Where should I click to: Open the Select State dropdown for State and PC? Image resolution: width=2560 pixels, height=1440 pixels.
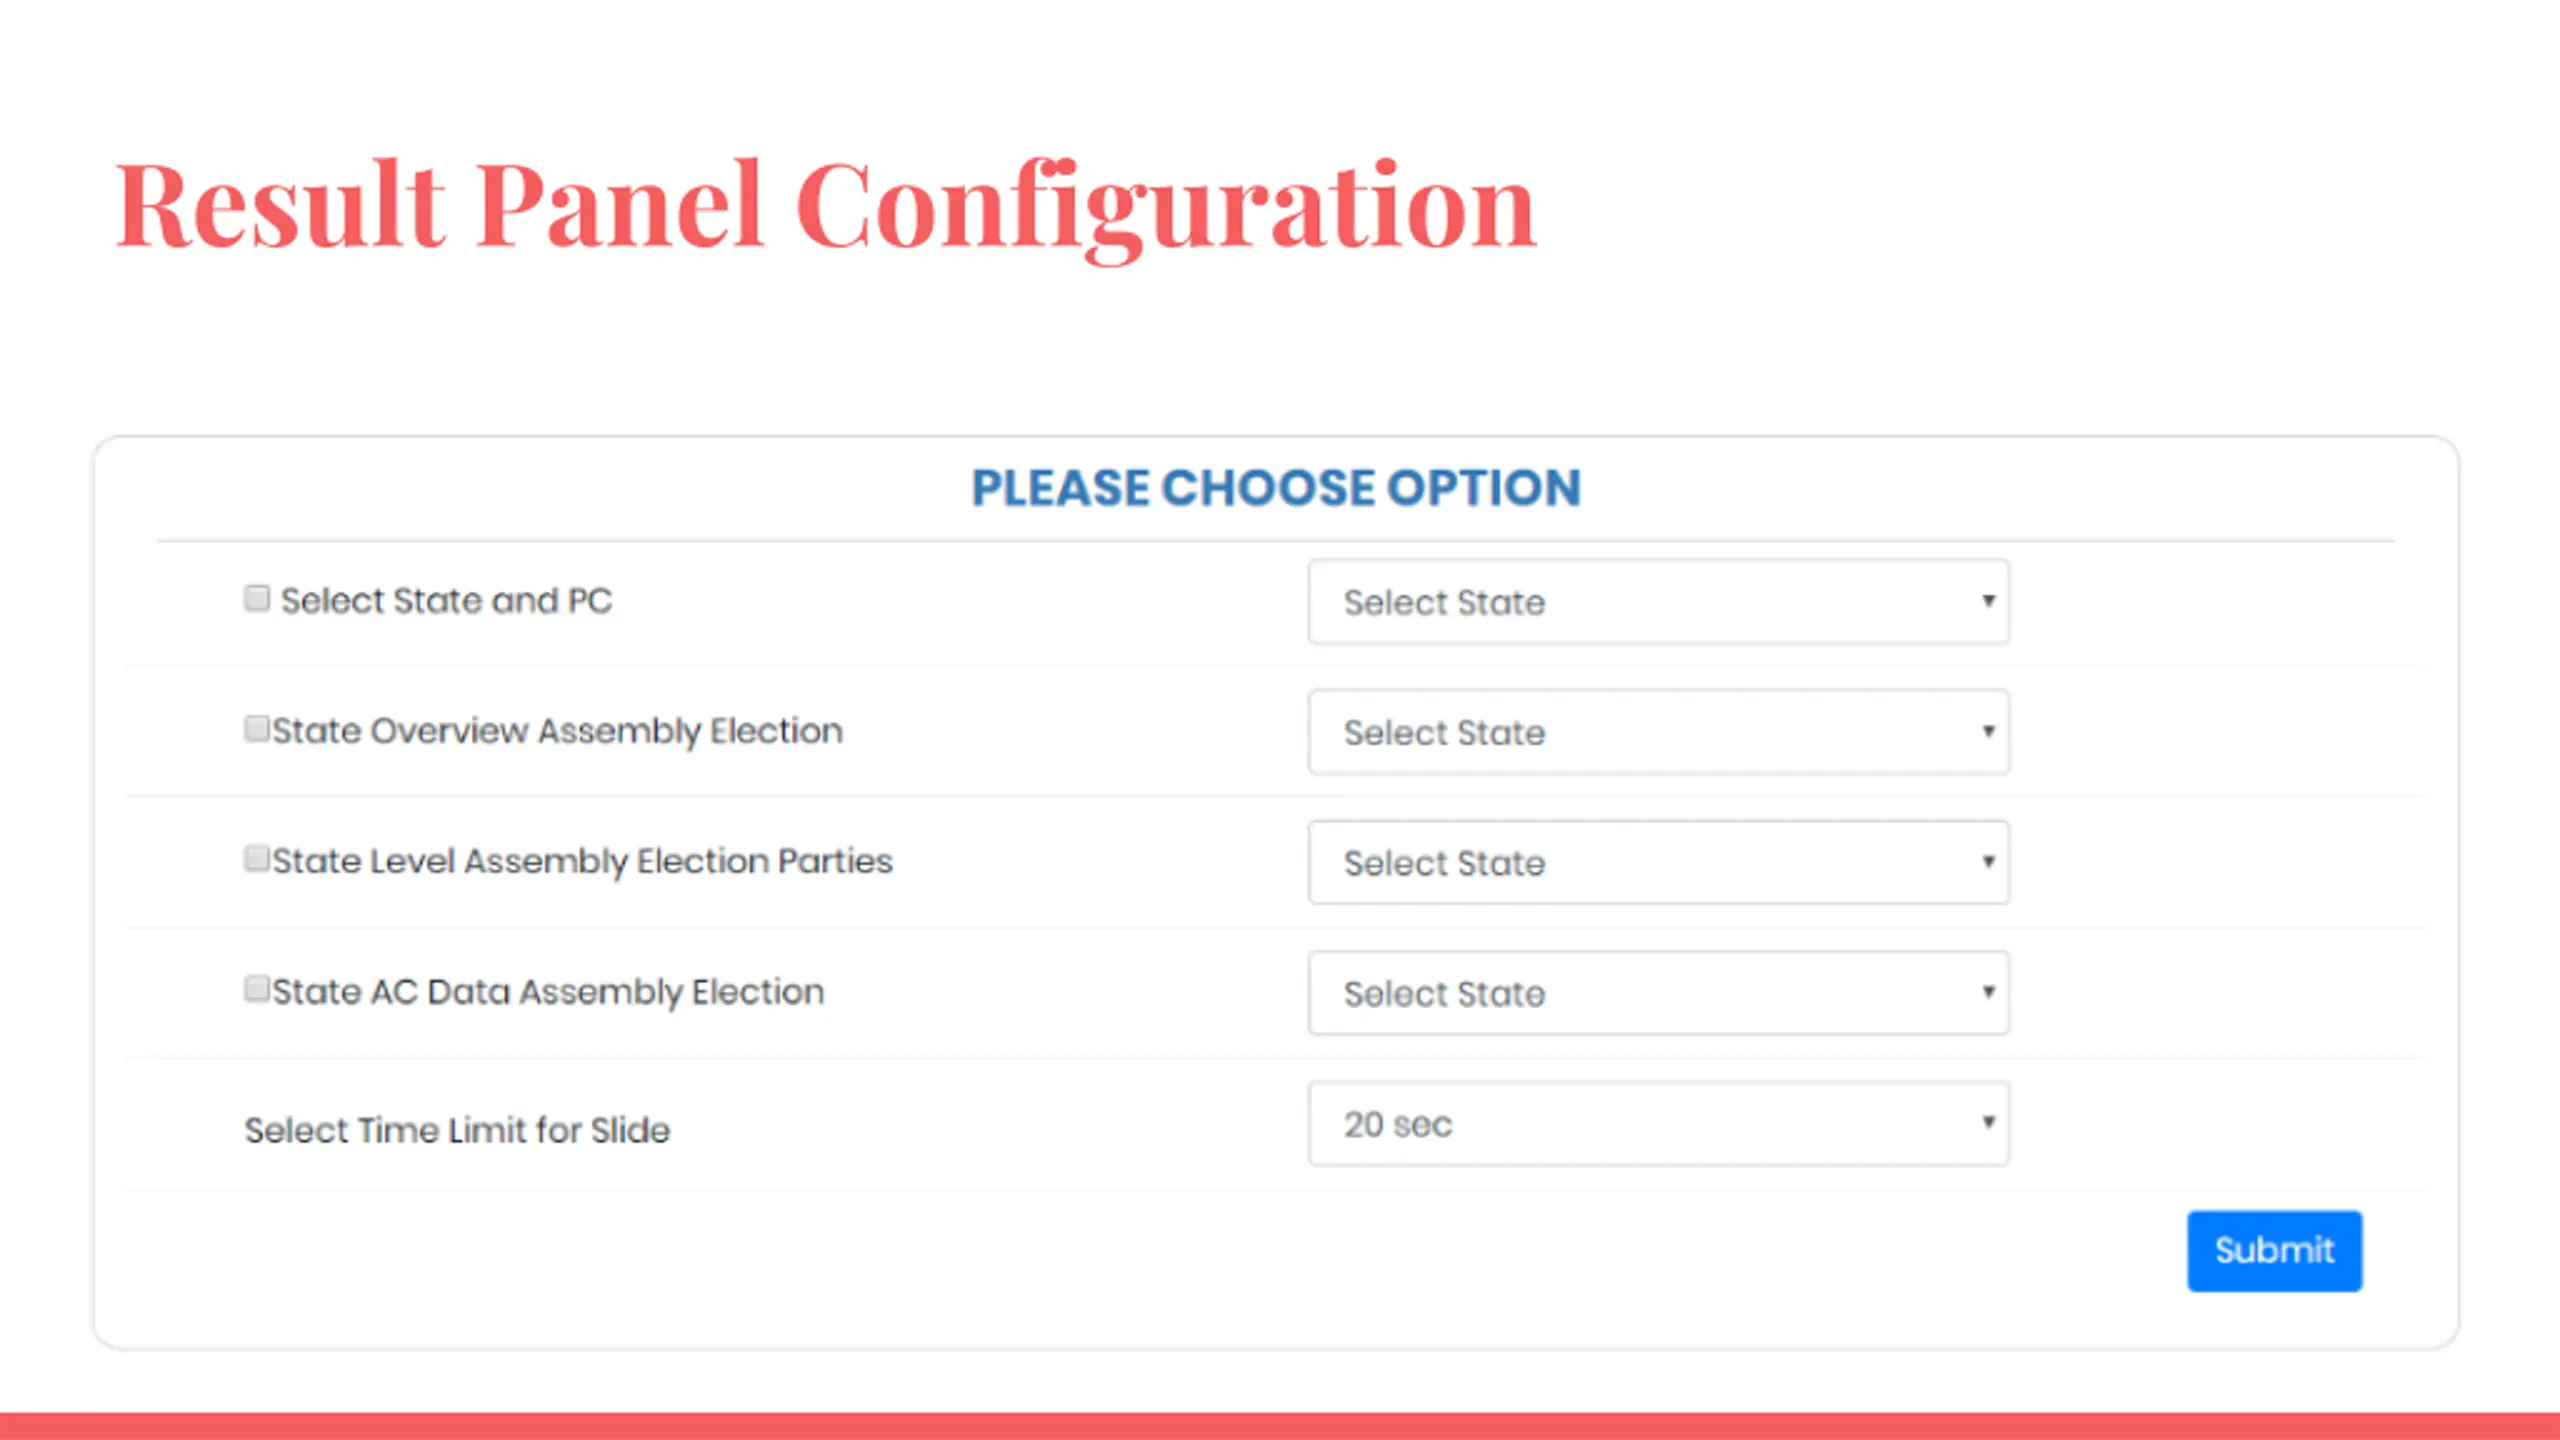point(1658,602)
